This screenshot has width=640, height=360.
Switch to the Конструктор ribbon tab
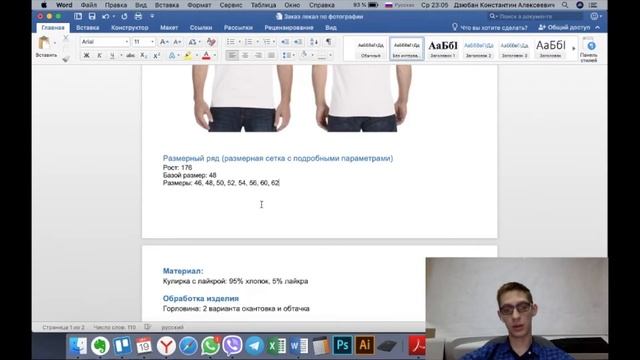(x=130, y=28)
